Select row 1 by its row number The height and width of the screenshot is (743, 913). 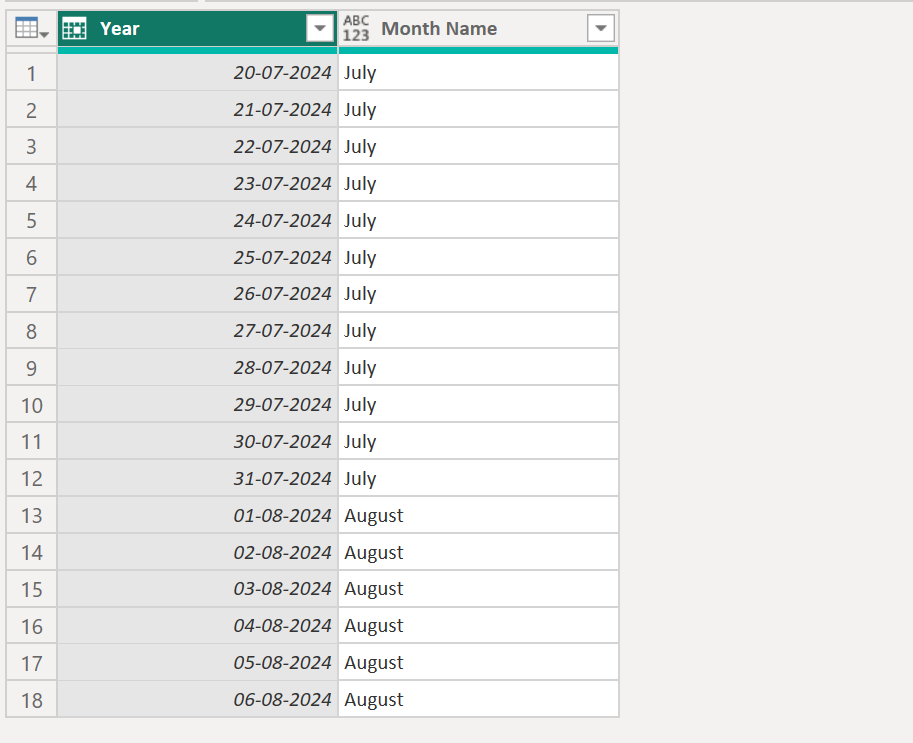pyautogui.click(x=31, y=72)
